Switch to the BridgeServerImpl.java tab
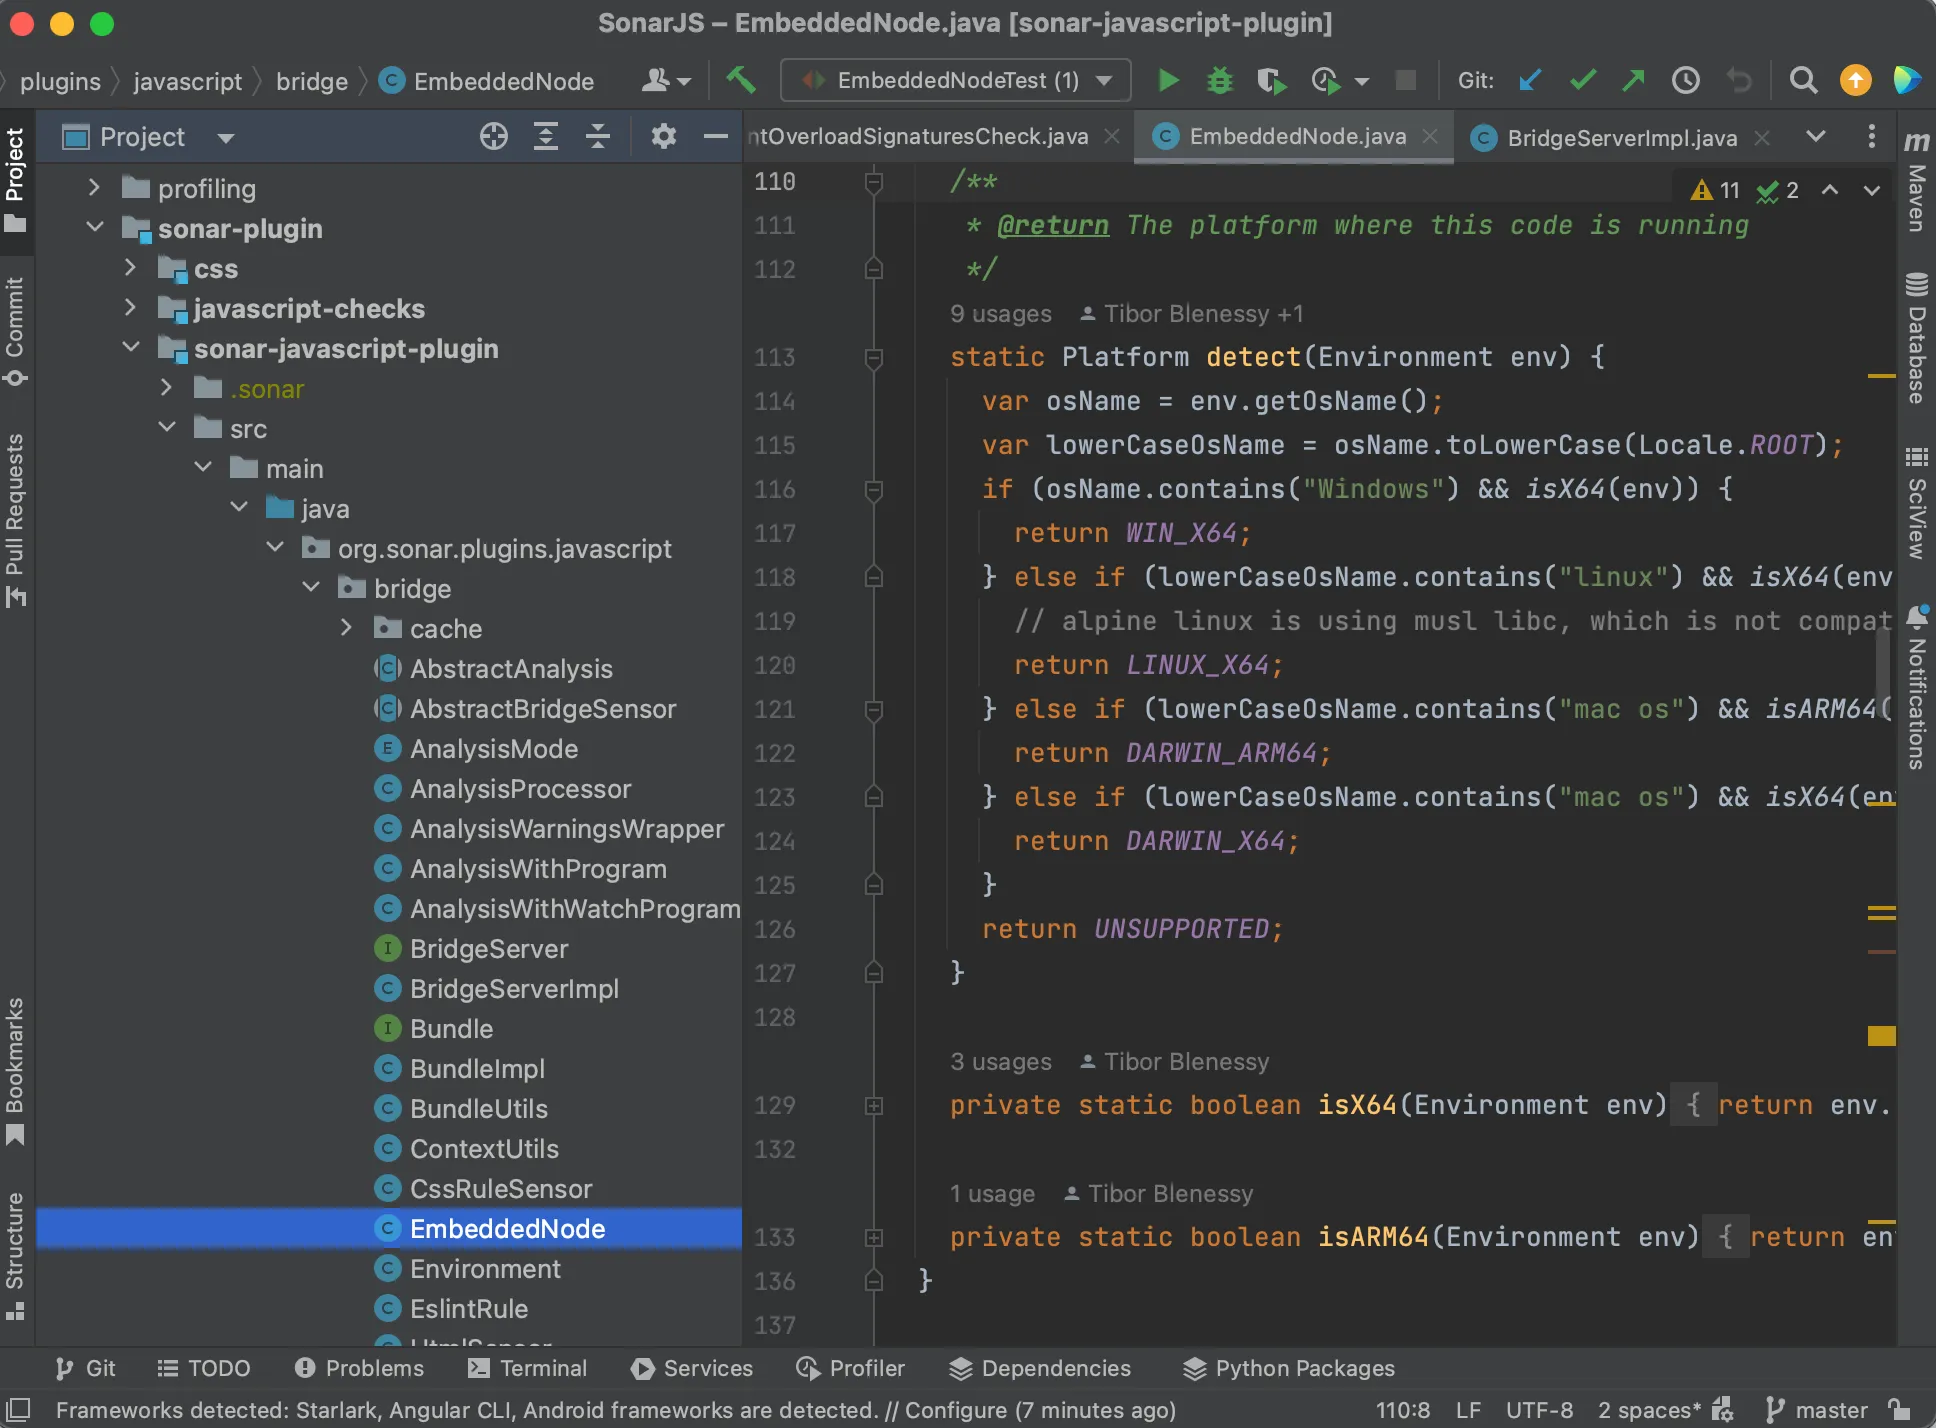This screenshot has height=1428, width=1936. click(x=1620, y=137)
